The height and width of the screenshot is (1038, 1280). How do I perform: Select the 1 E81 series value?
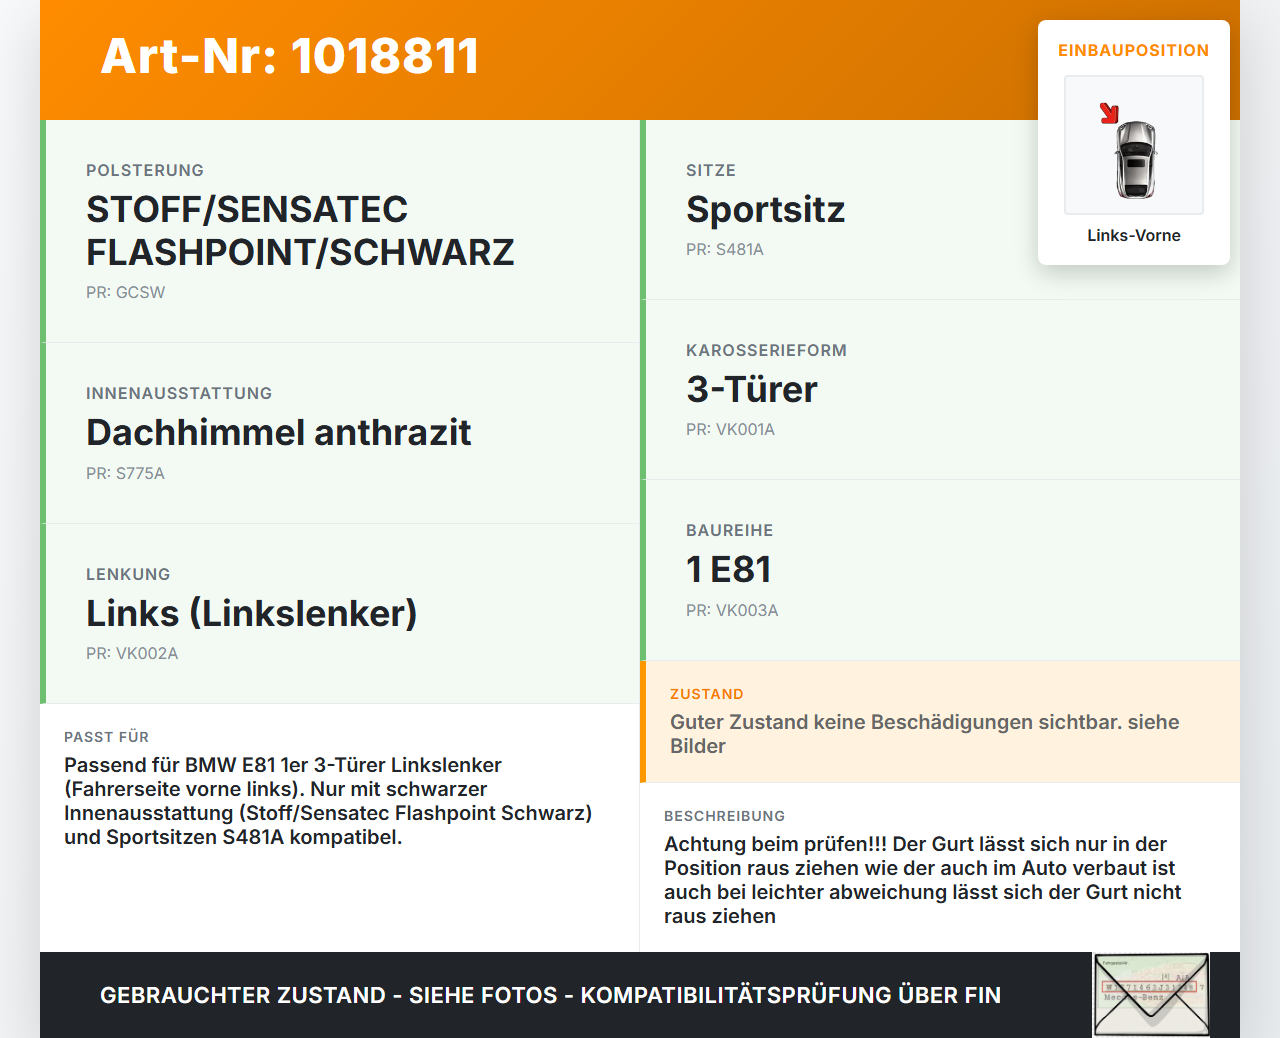click(729, 570)
